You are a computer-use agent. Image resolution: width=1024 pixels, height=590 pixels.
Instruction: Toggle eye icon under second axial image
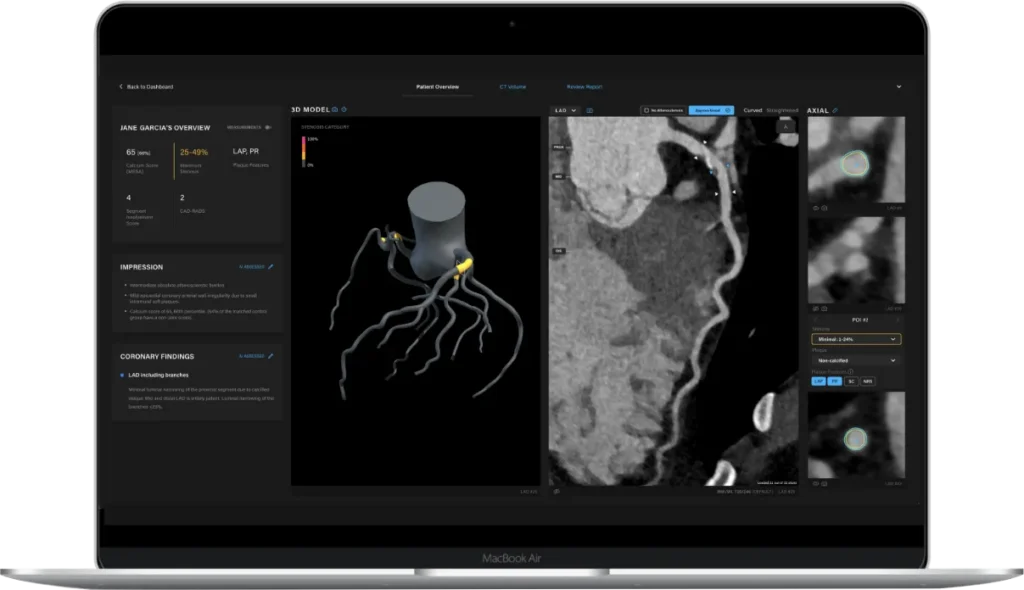816,308
